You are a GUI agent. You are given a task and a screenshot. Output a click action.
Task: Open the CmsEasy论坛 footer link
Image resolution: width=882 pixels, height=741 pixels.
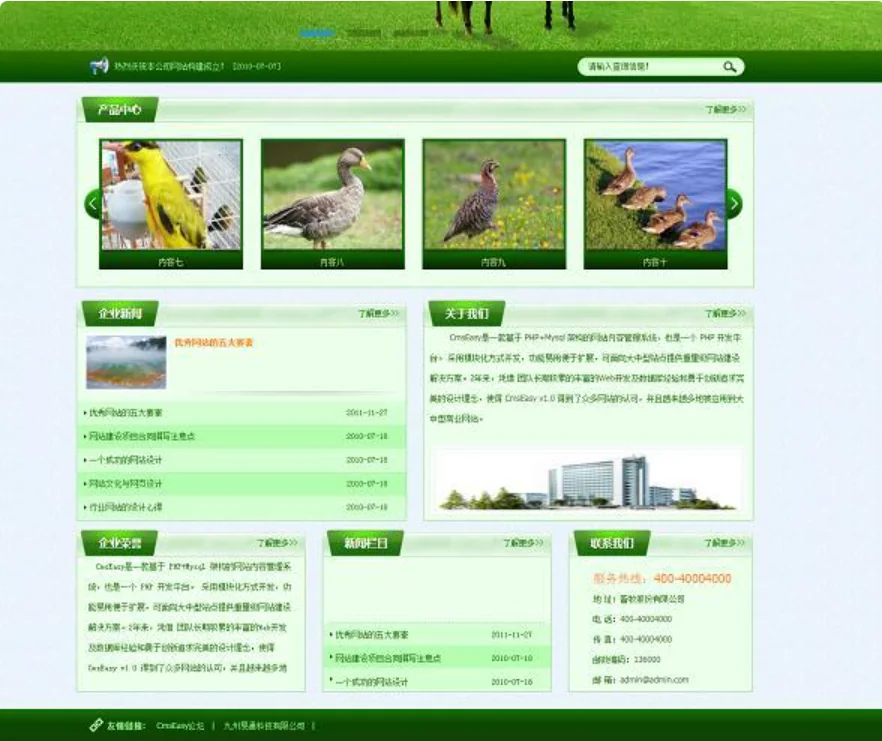(180, 726)
